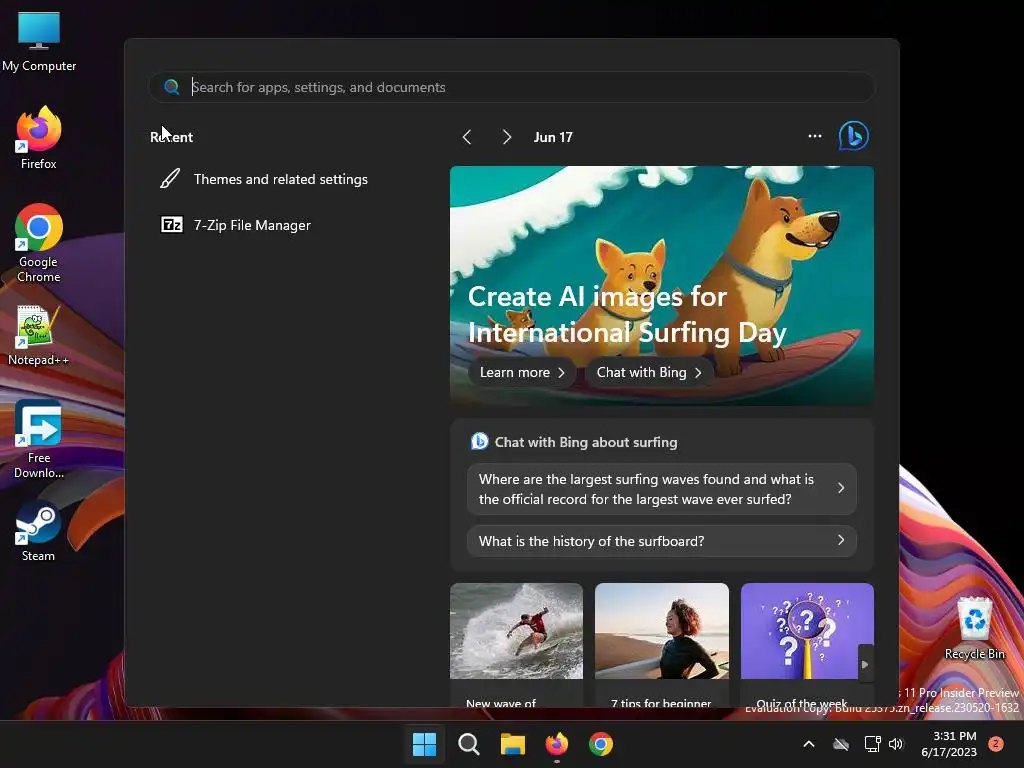
Task: Launch Firefox from desktop shortcut
Action: (x=39, y=138)
